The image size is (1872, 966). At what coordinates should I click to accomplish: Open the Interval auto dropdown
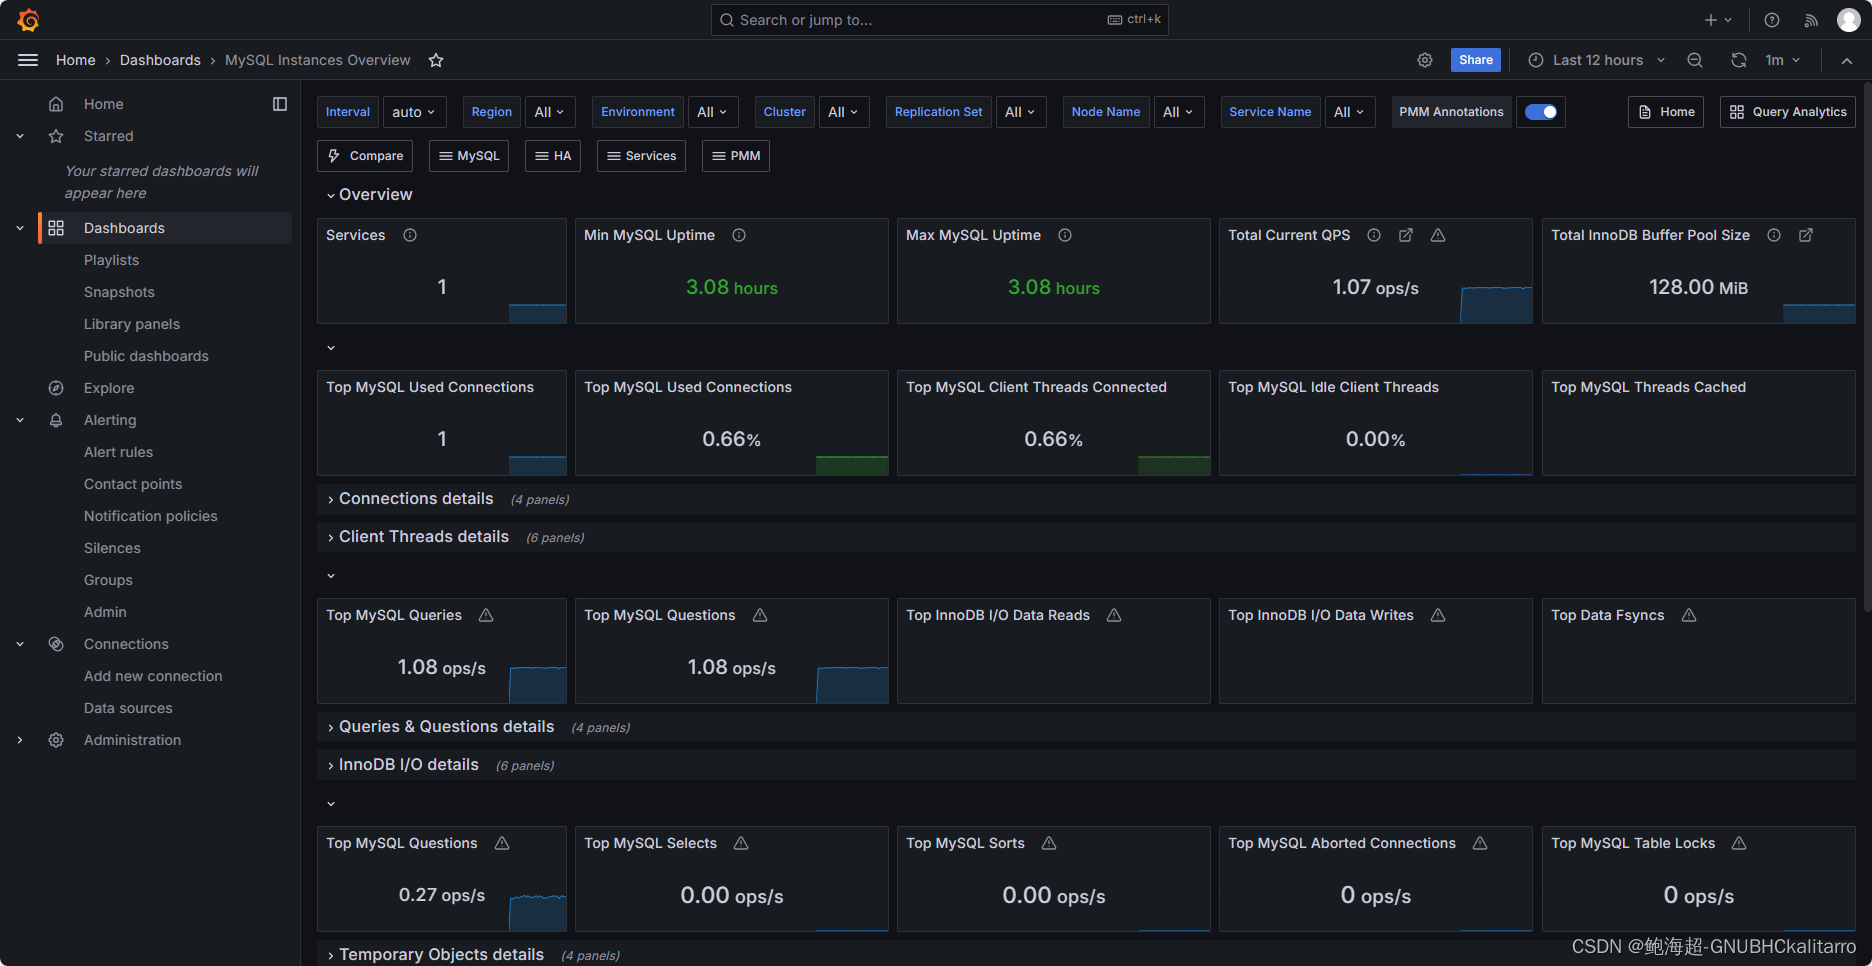[x=414, y=112]
